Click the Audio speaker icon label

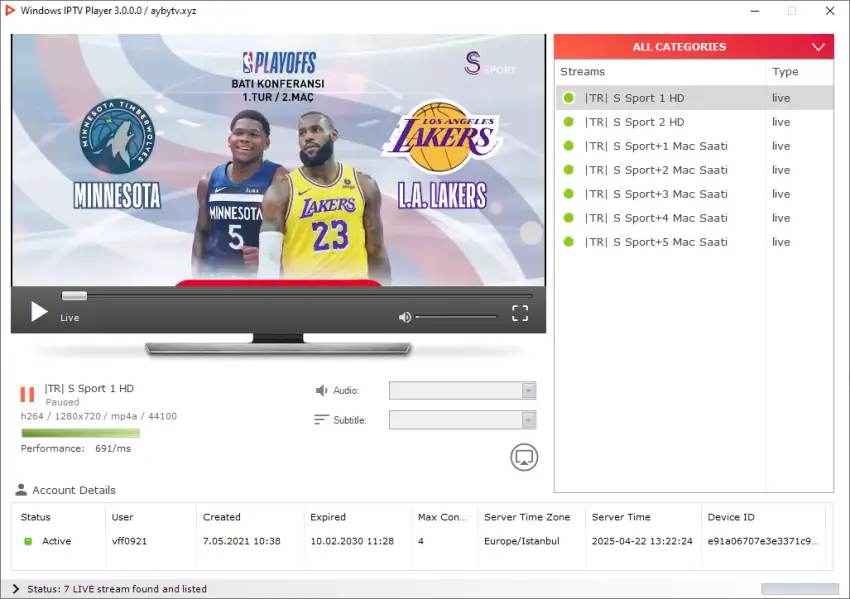(x=321, y=390)
